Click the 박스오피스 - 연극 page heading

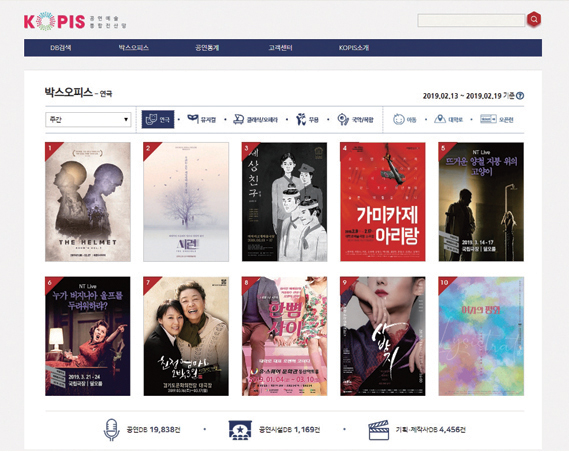tap(78, 93)
